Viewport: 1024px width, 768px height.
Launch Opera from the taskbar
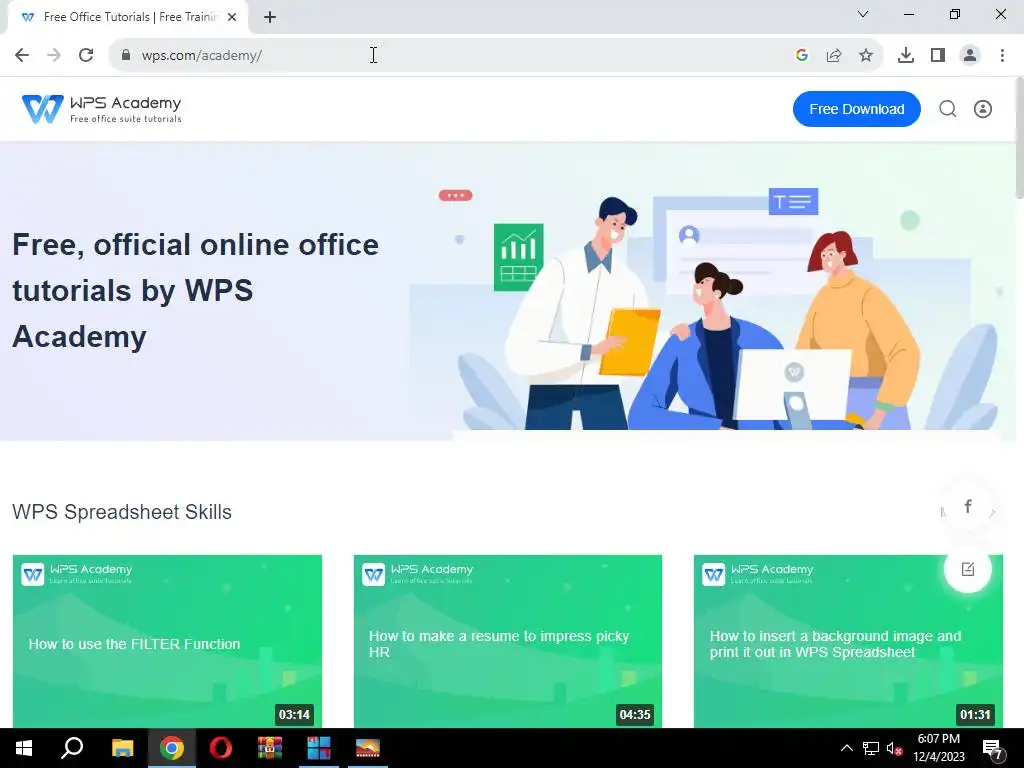(221, 748)
